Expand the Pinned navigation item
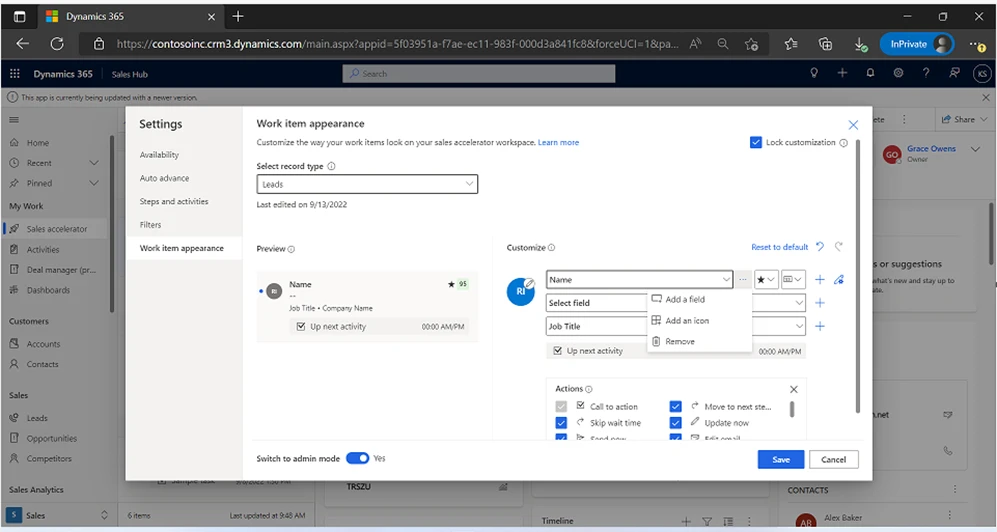Image resolution: width=997 pixels, height=532 pixels. point(93,183)
